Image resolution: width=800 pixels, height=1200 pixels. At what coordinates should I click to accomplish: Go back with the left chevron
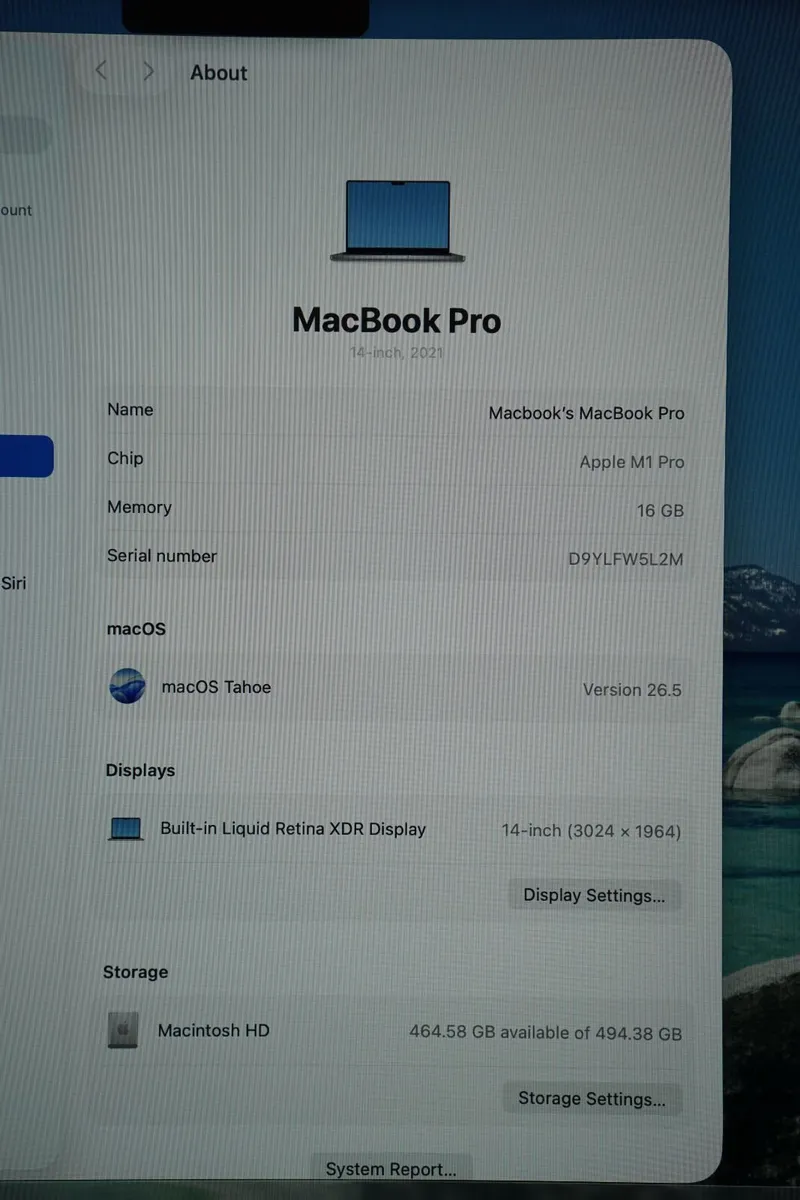(101, 71)
